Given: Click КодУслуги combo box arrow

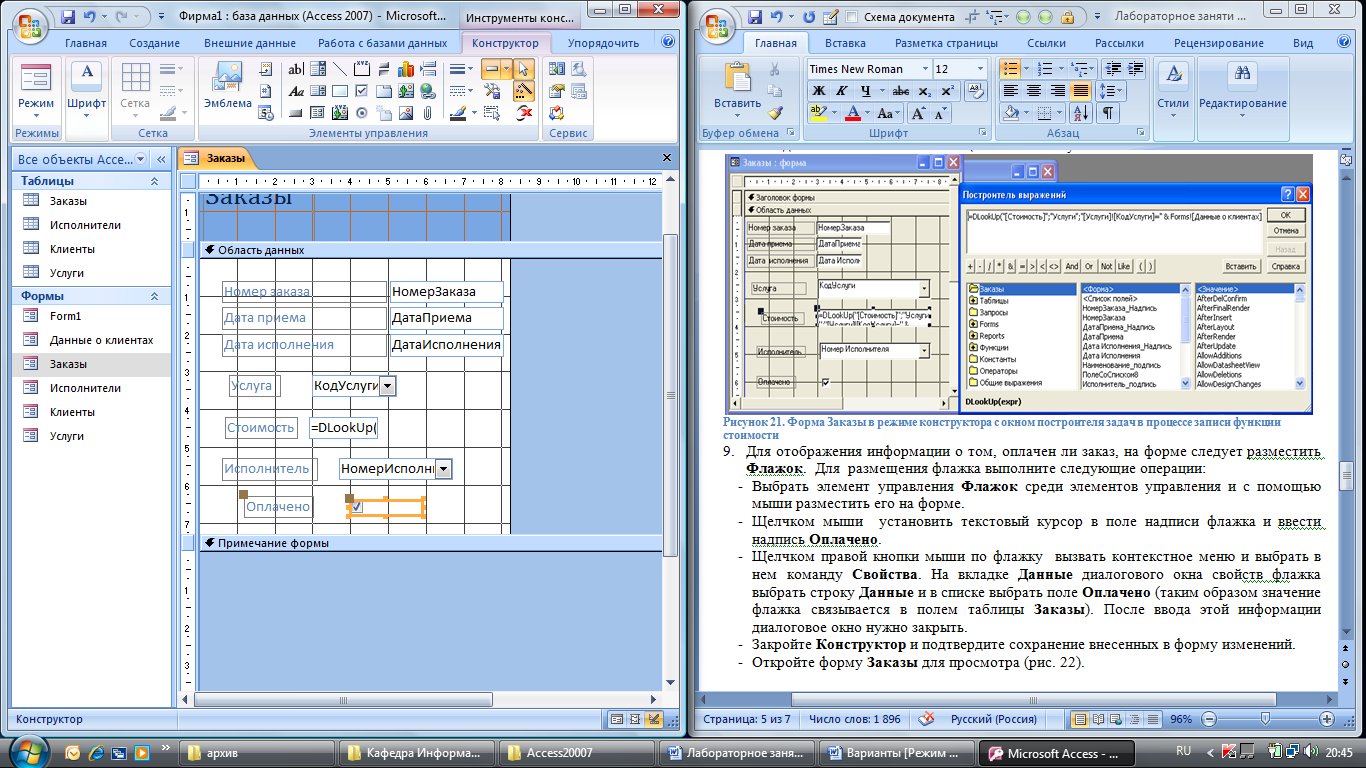Looking at the screenshot, I should (x=388, y=385).
